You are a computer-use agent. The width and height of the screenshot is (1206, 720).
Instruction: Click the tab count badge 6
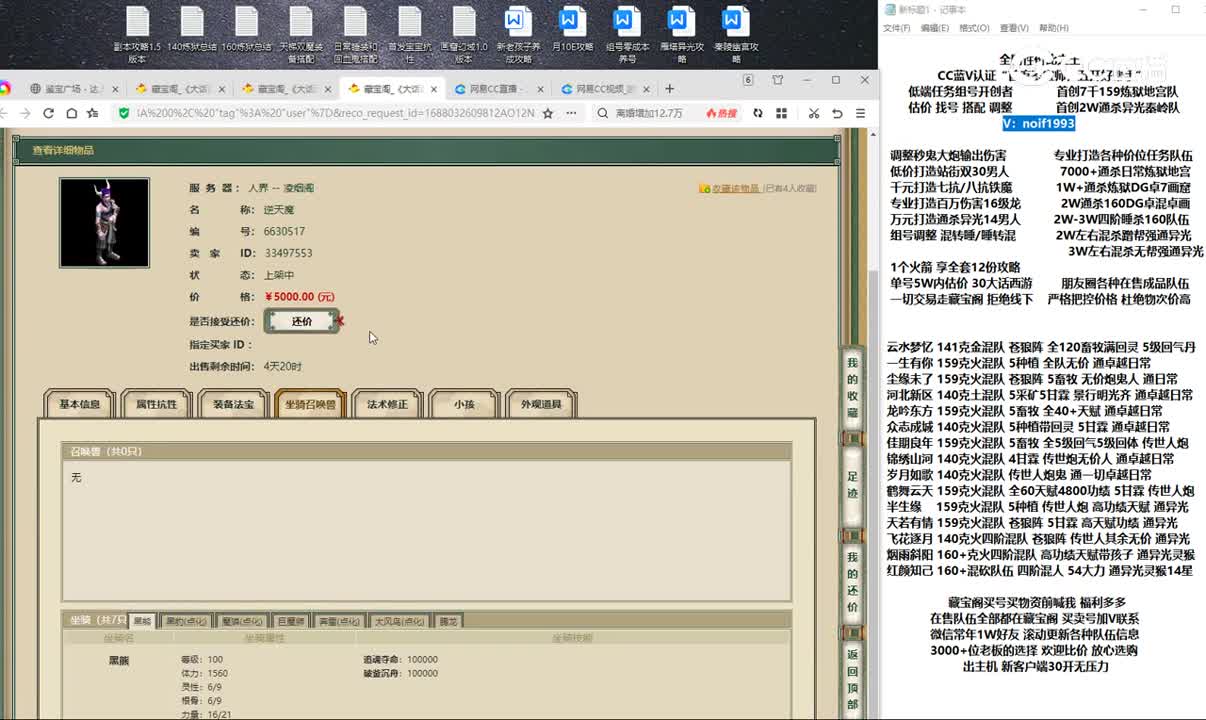point(748,80)
